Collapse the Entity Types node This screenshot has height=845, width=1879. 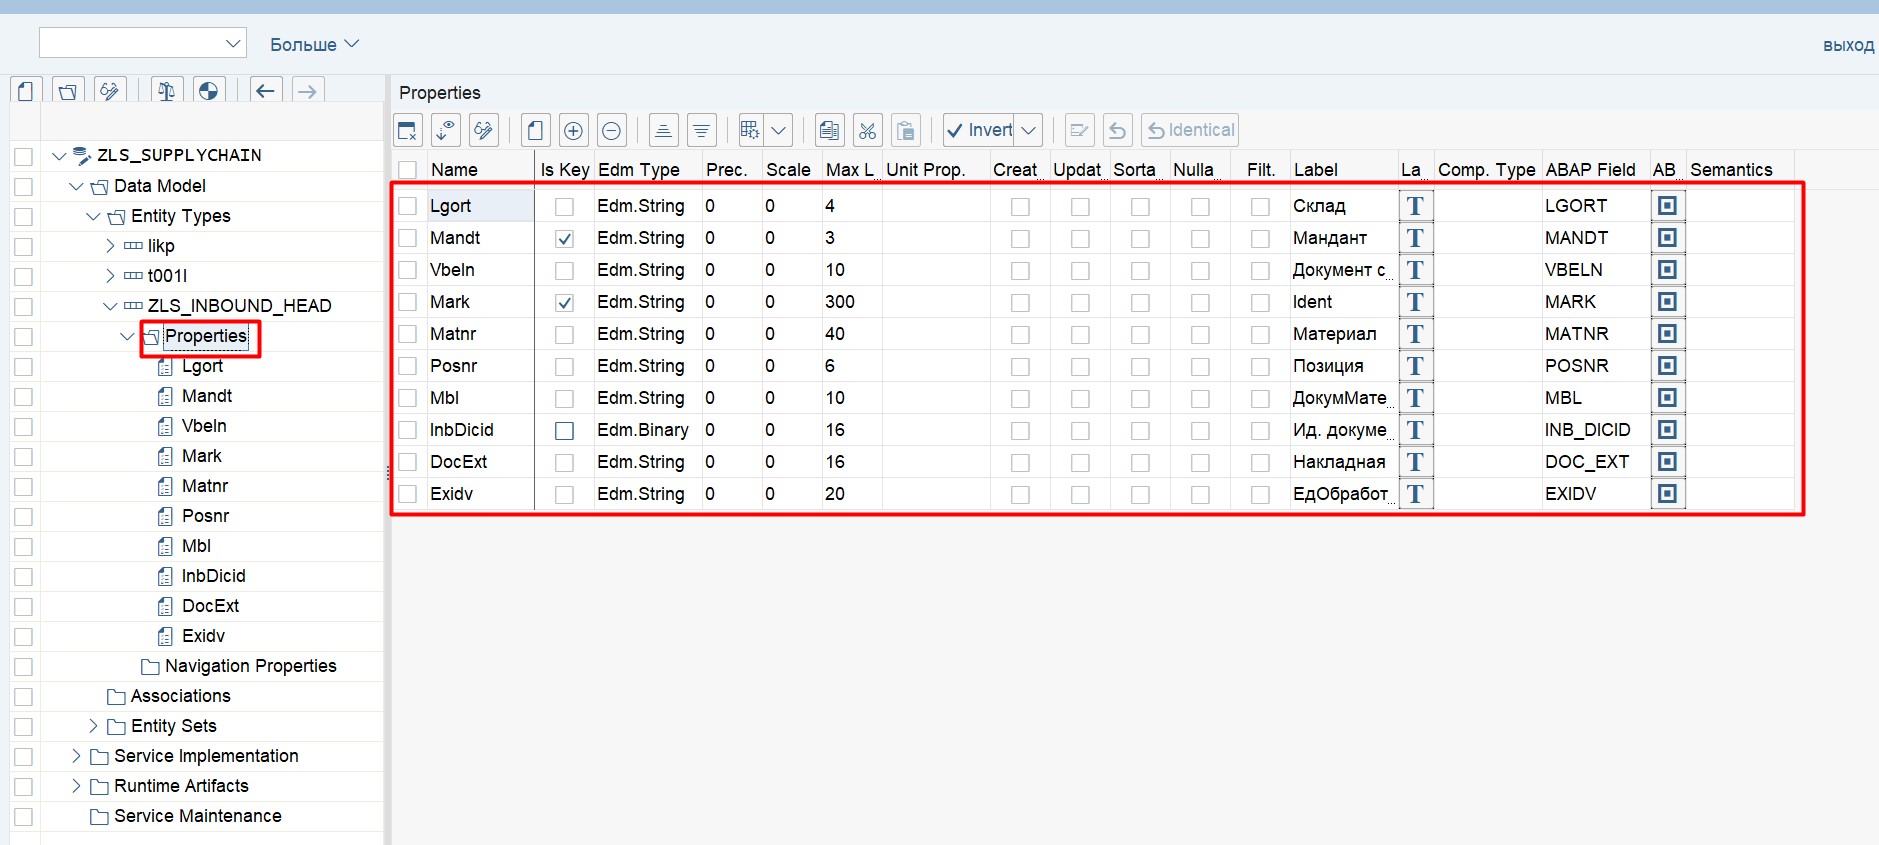pyautogui.click(x=93, y=216)
